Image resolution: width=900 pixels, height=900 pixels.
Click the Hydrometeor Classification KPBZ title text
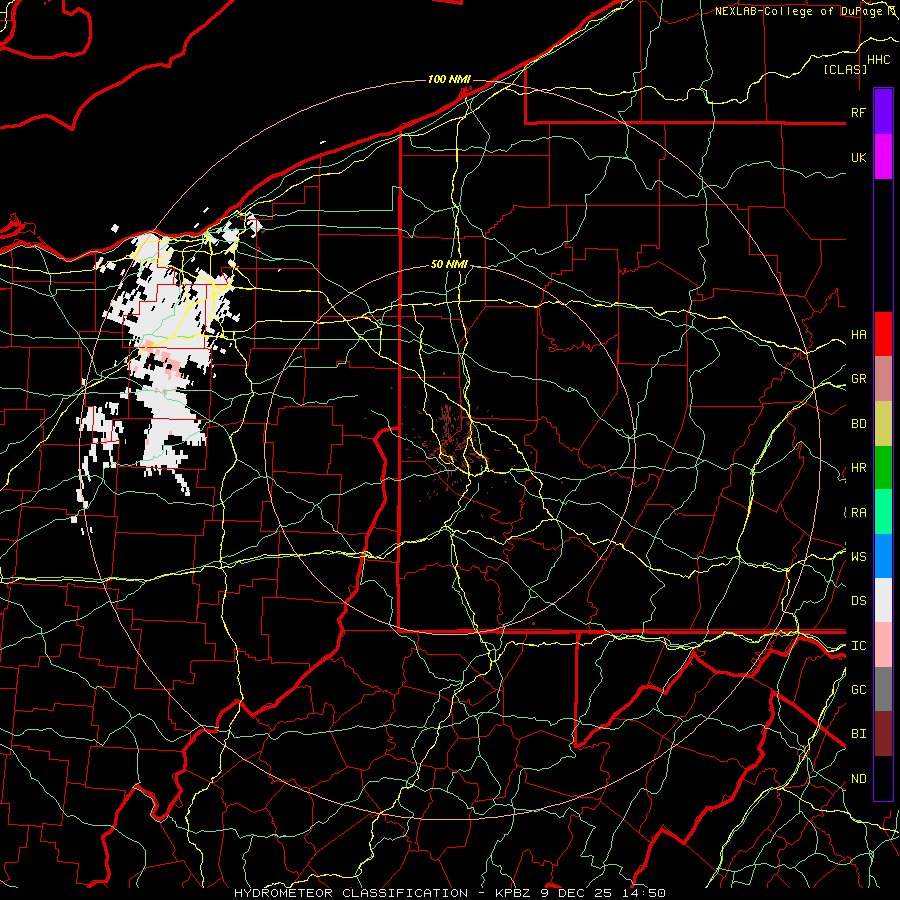[450, 893]
